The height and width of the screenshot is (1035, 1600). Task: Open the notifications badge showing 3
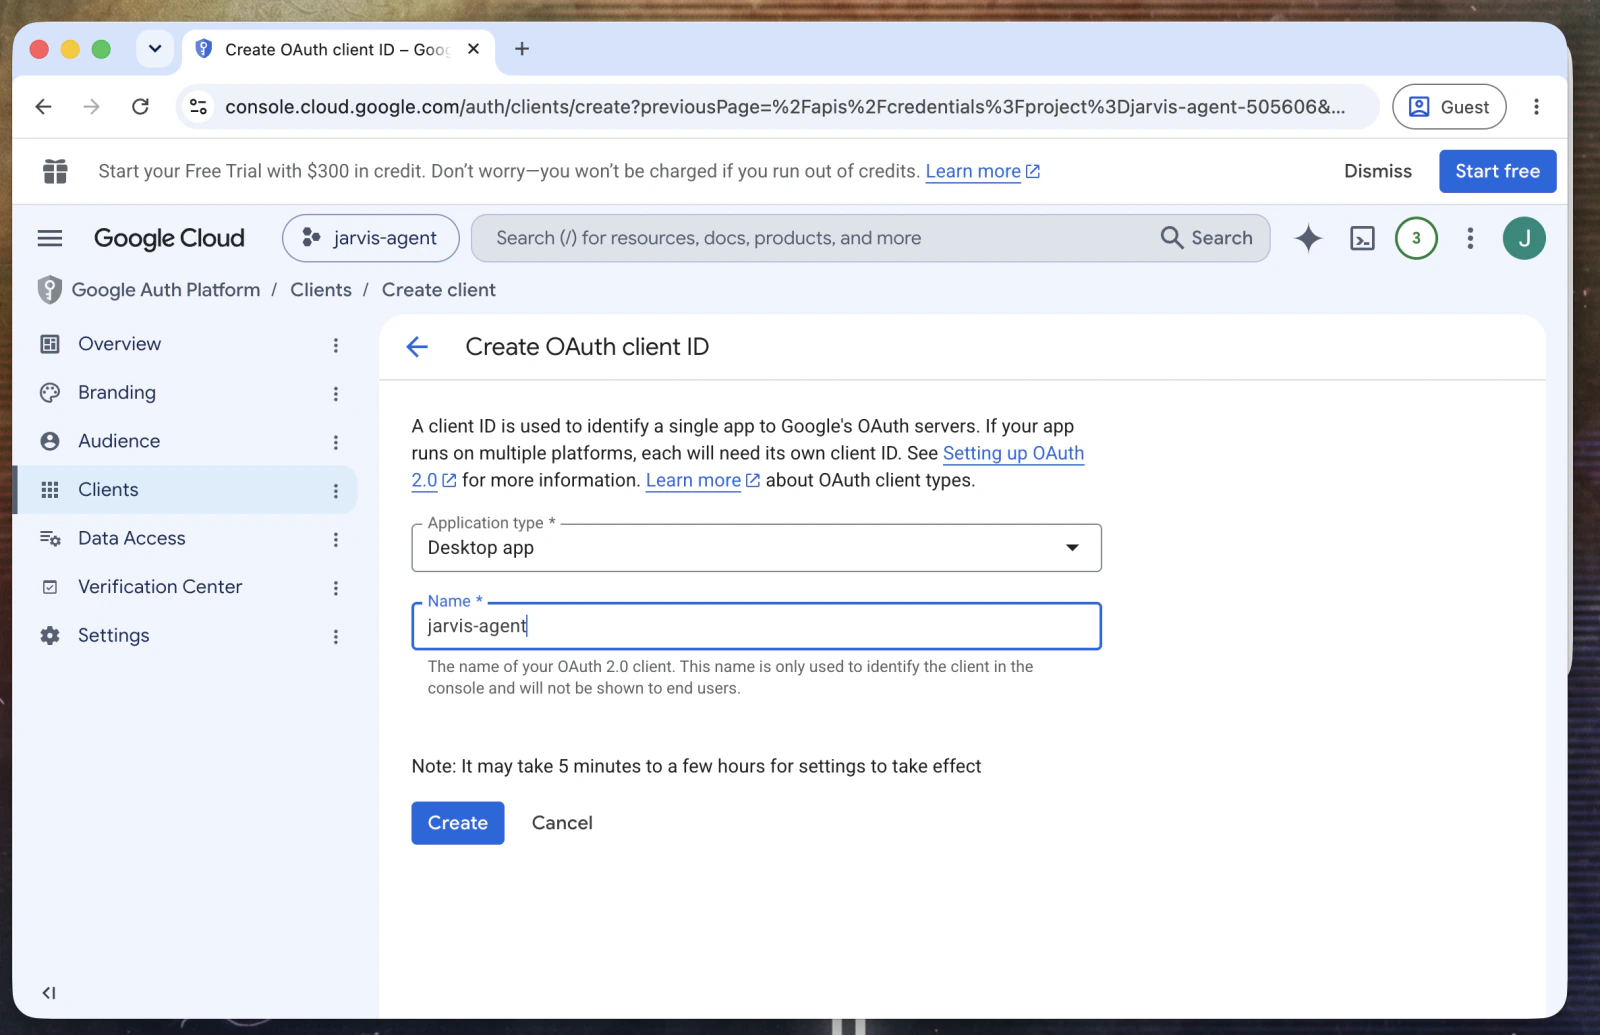[x=1416, y=238]
